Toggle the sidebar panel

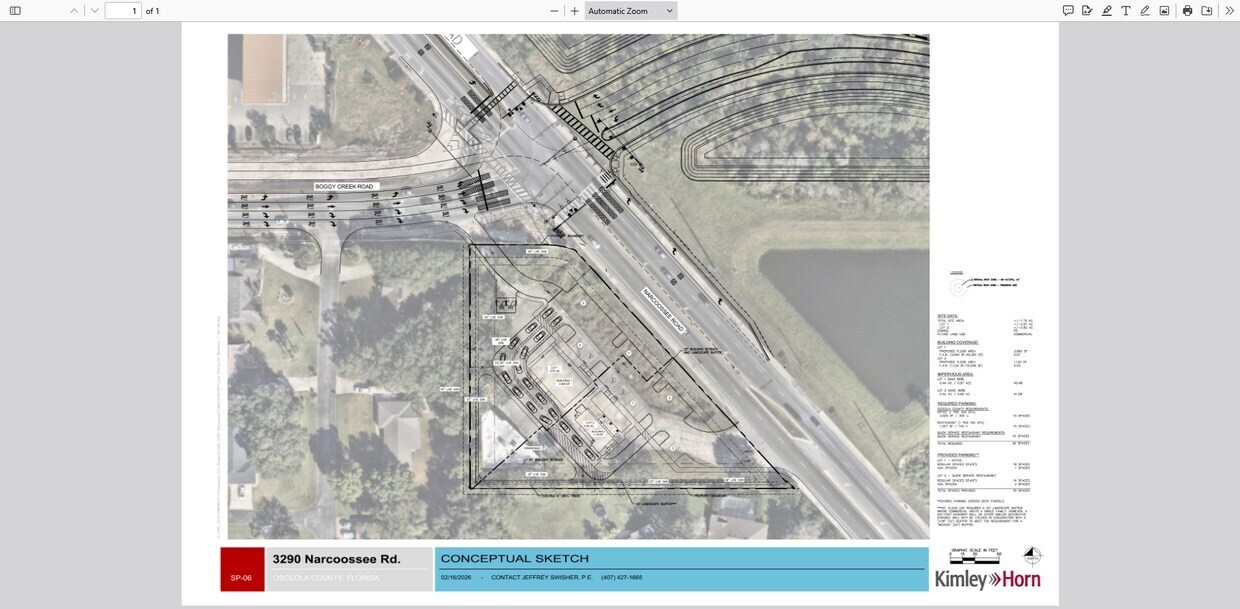coord(15,11)
